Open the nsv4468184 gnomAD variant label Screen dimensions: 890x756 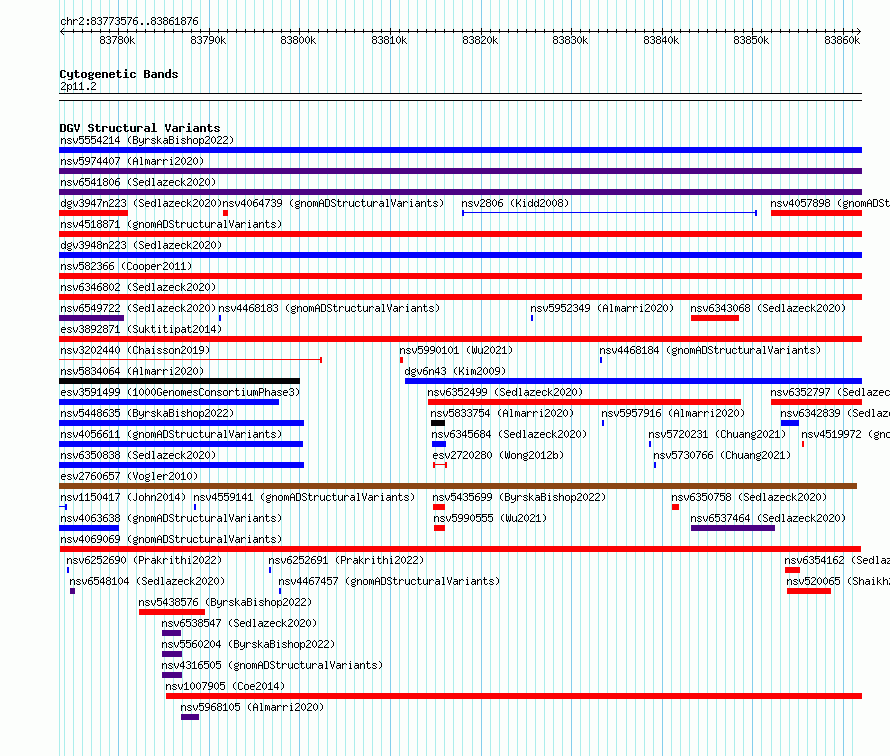coord(710,350)
